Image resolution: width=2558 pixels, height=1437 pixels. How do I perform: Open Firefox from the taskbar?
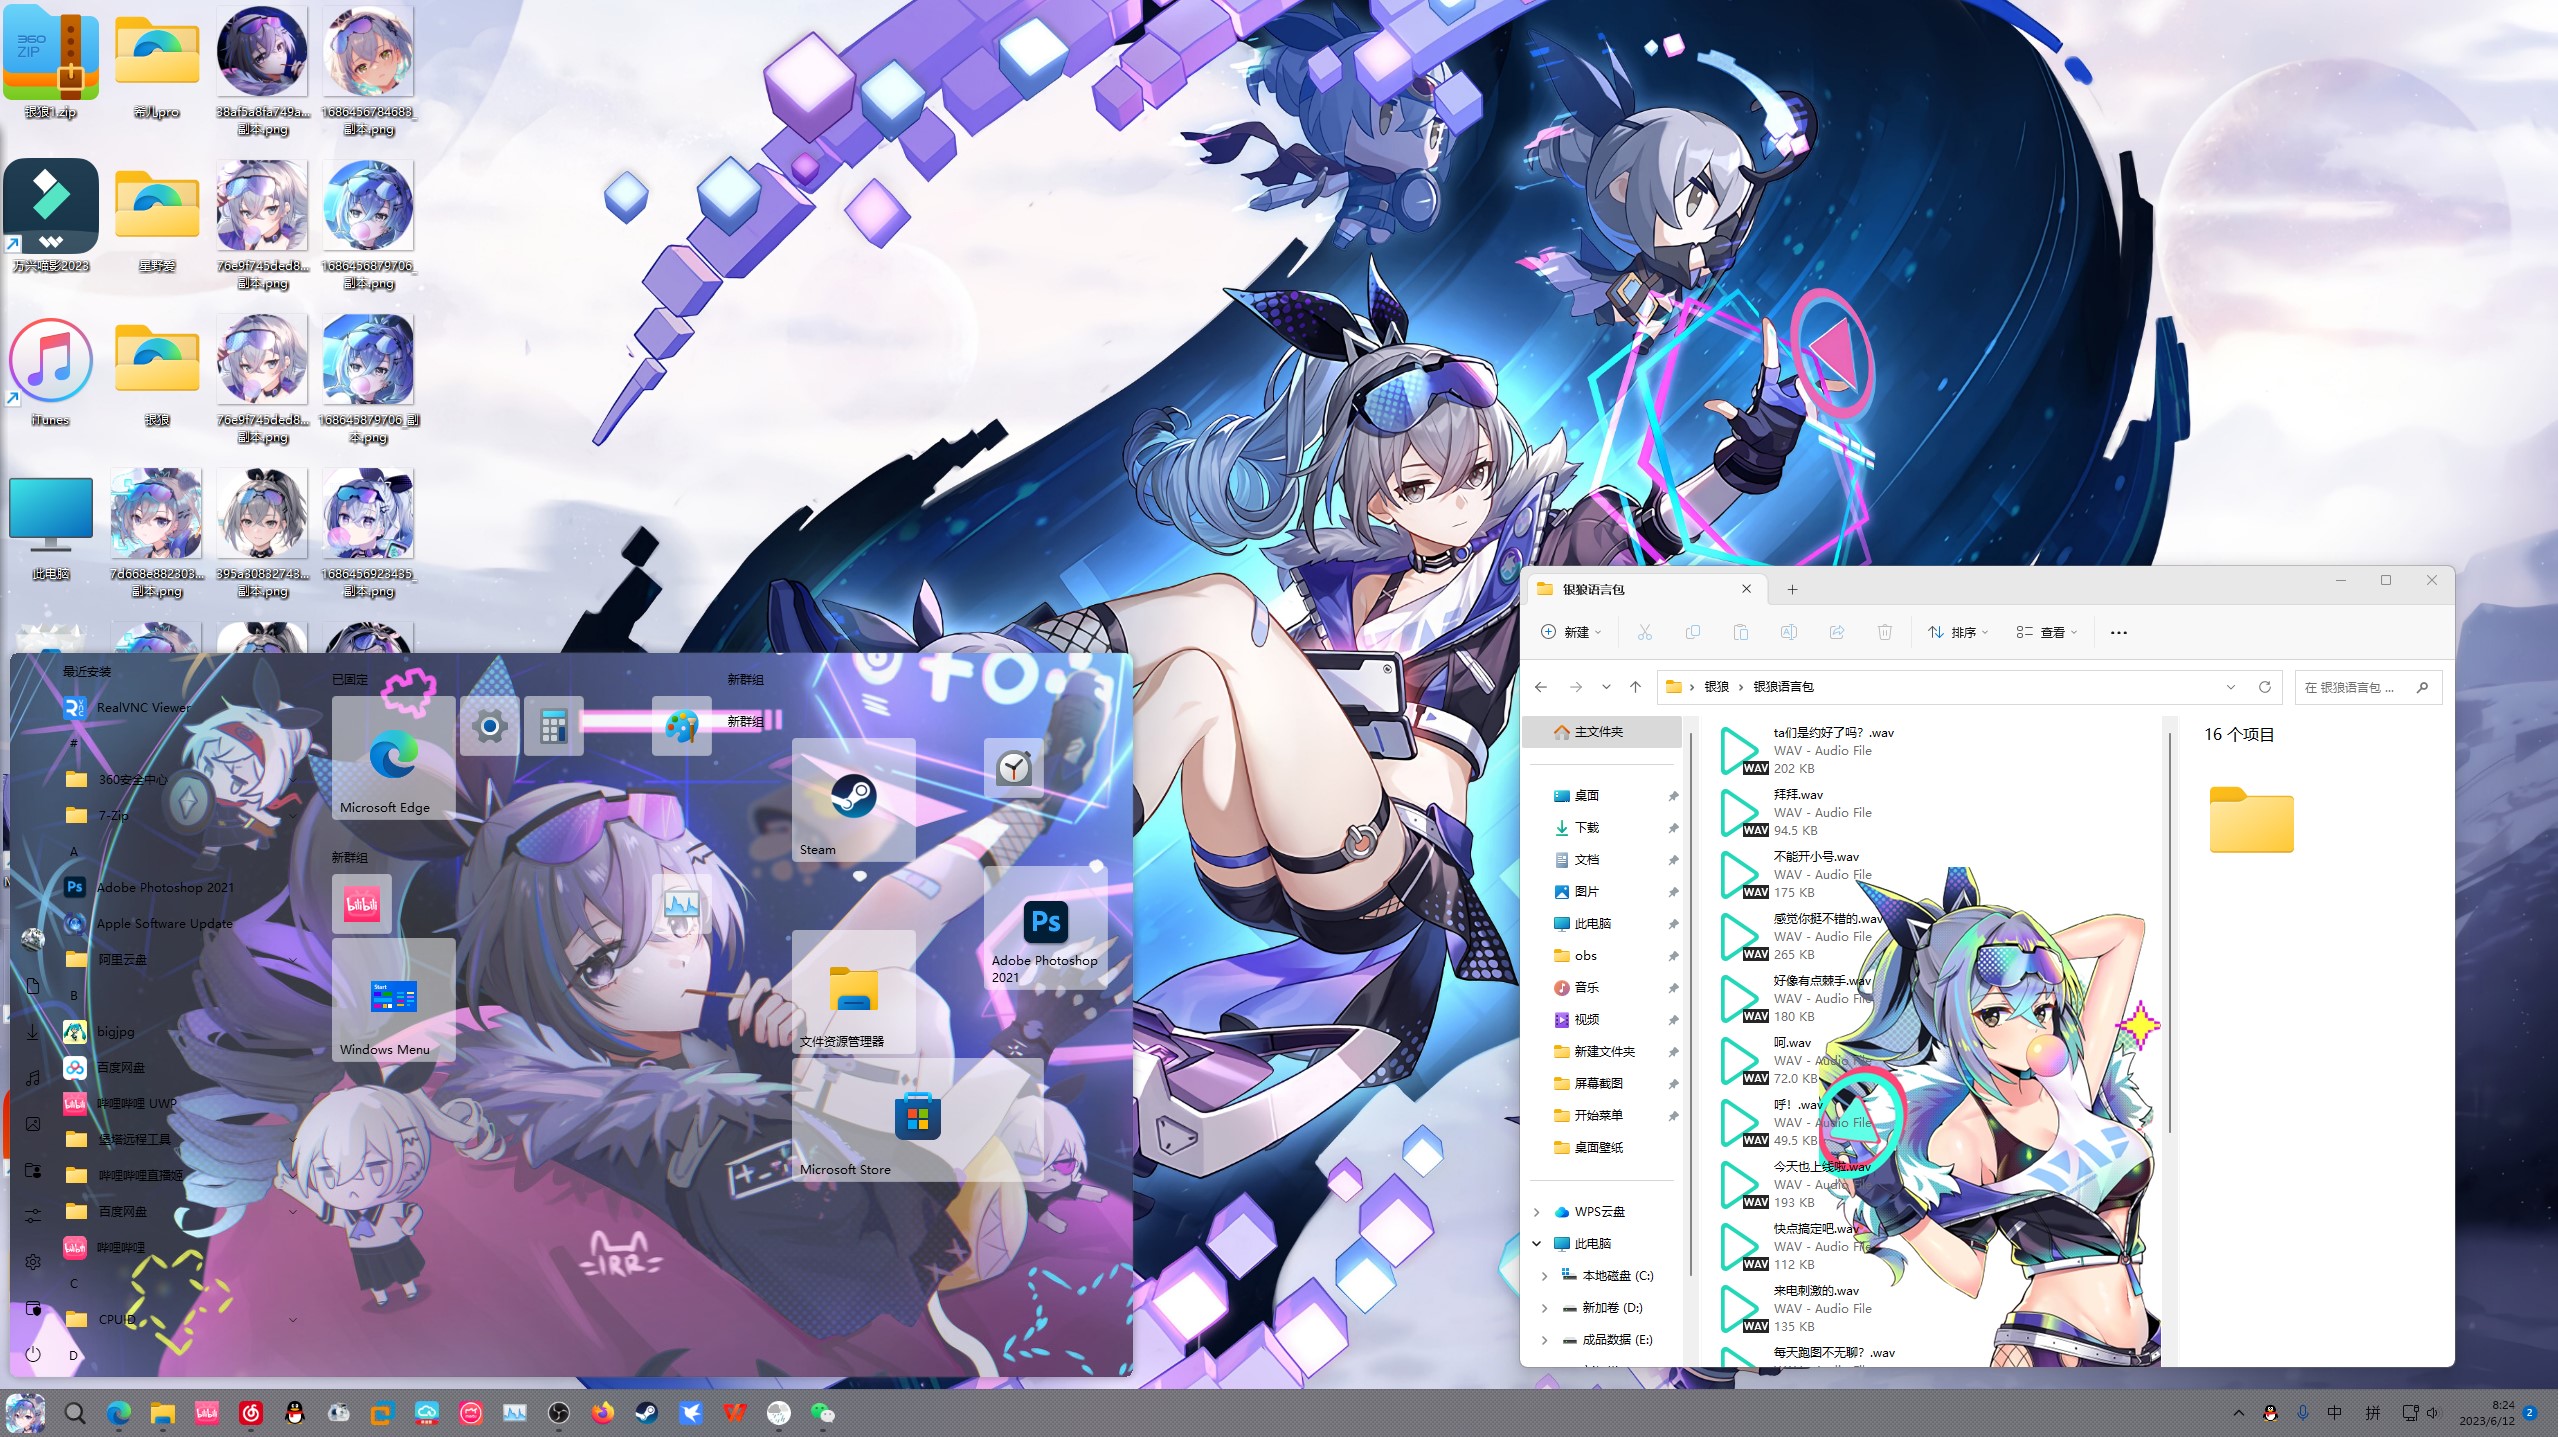[x=602, y=1413]
